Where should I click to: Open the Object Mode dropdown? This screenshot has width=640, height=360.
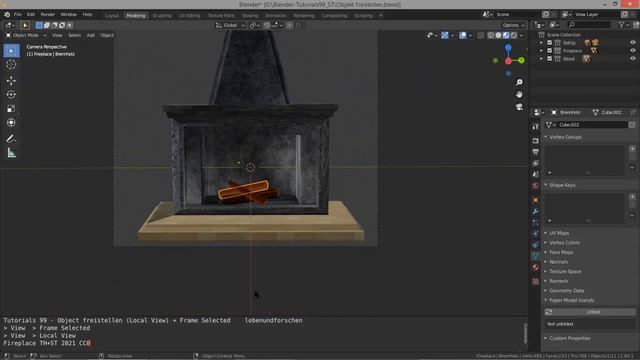tap(25, 36)
